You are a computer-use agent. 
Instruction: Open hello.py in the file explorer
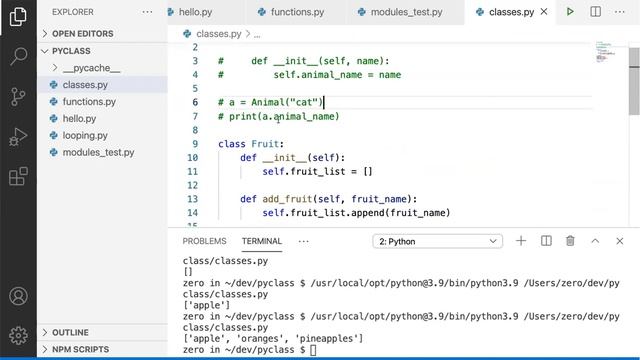tap(79, 119)
